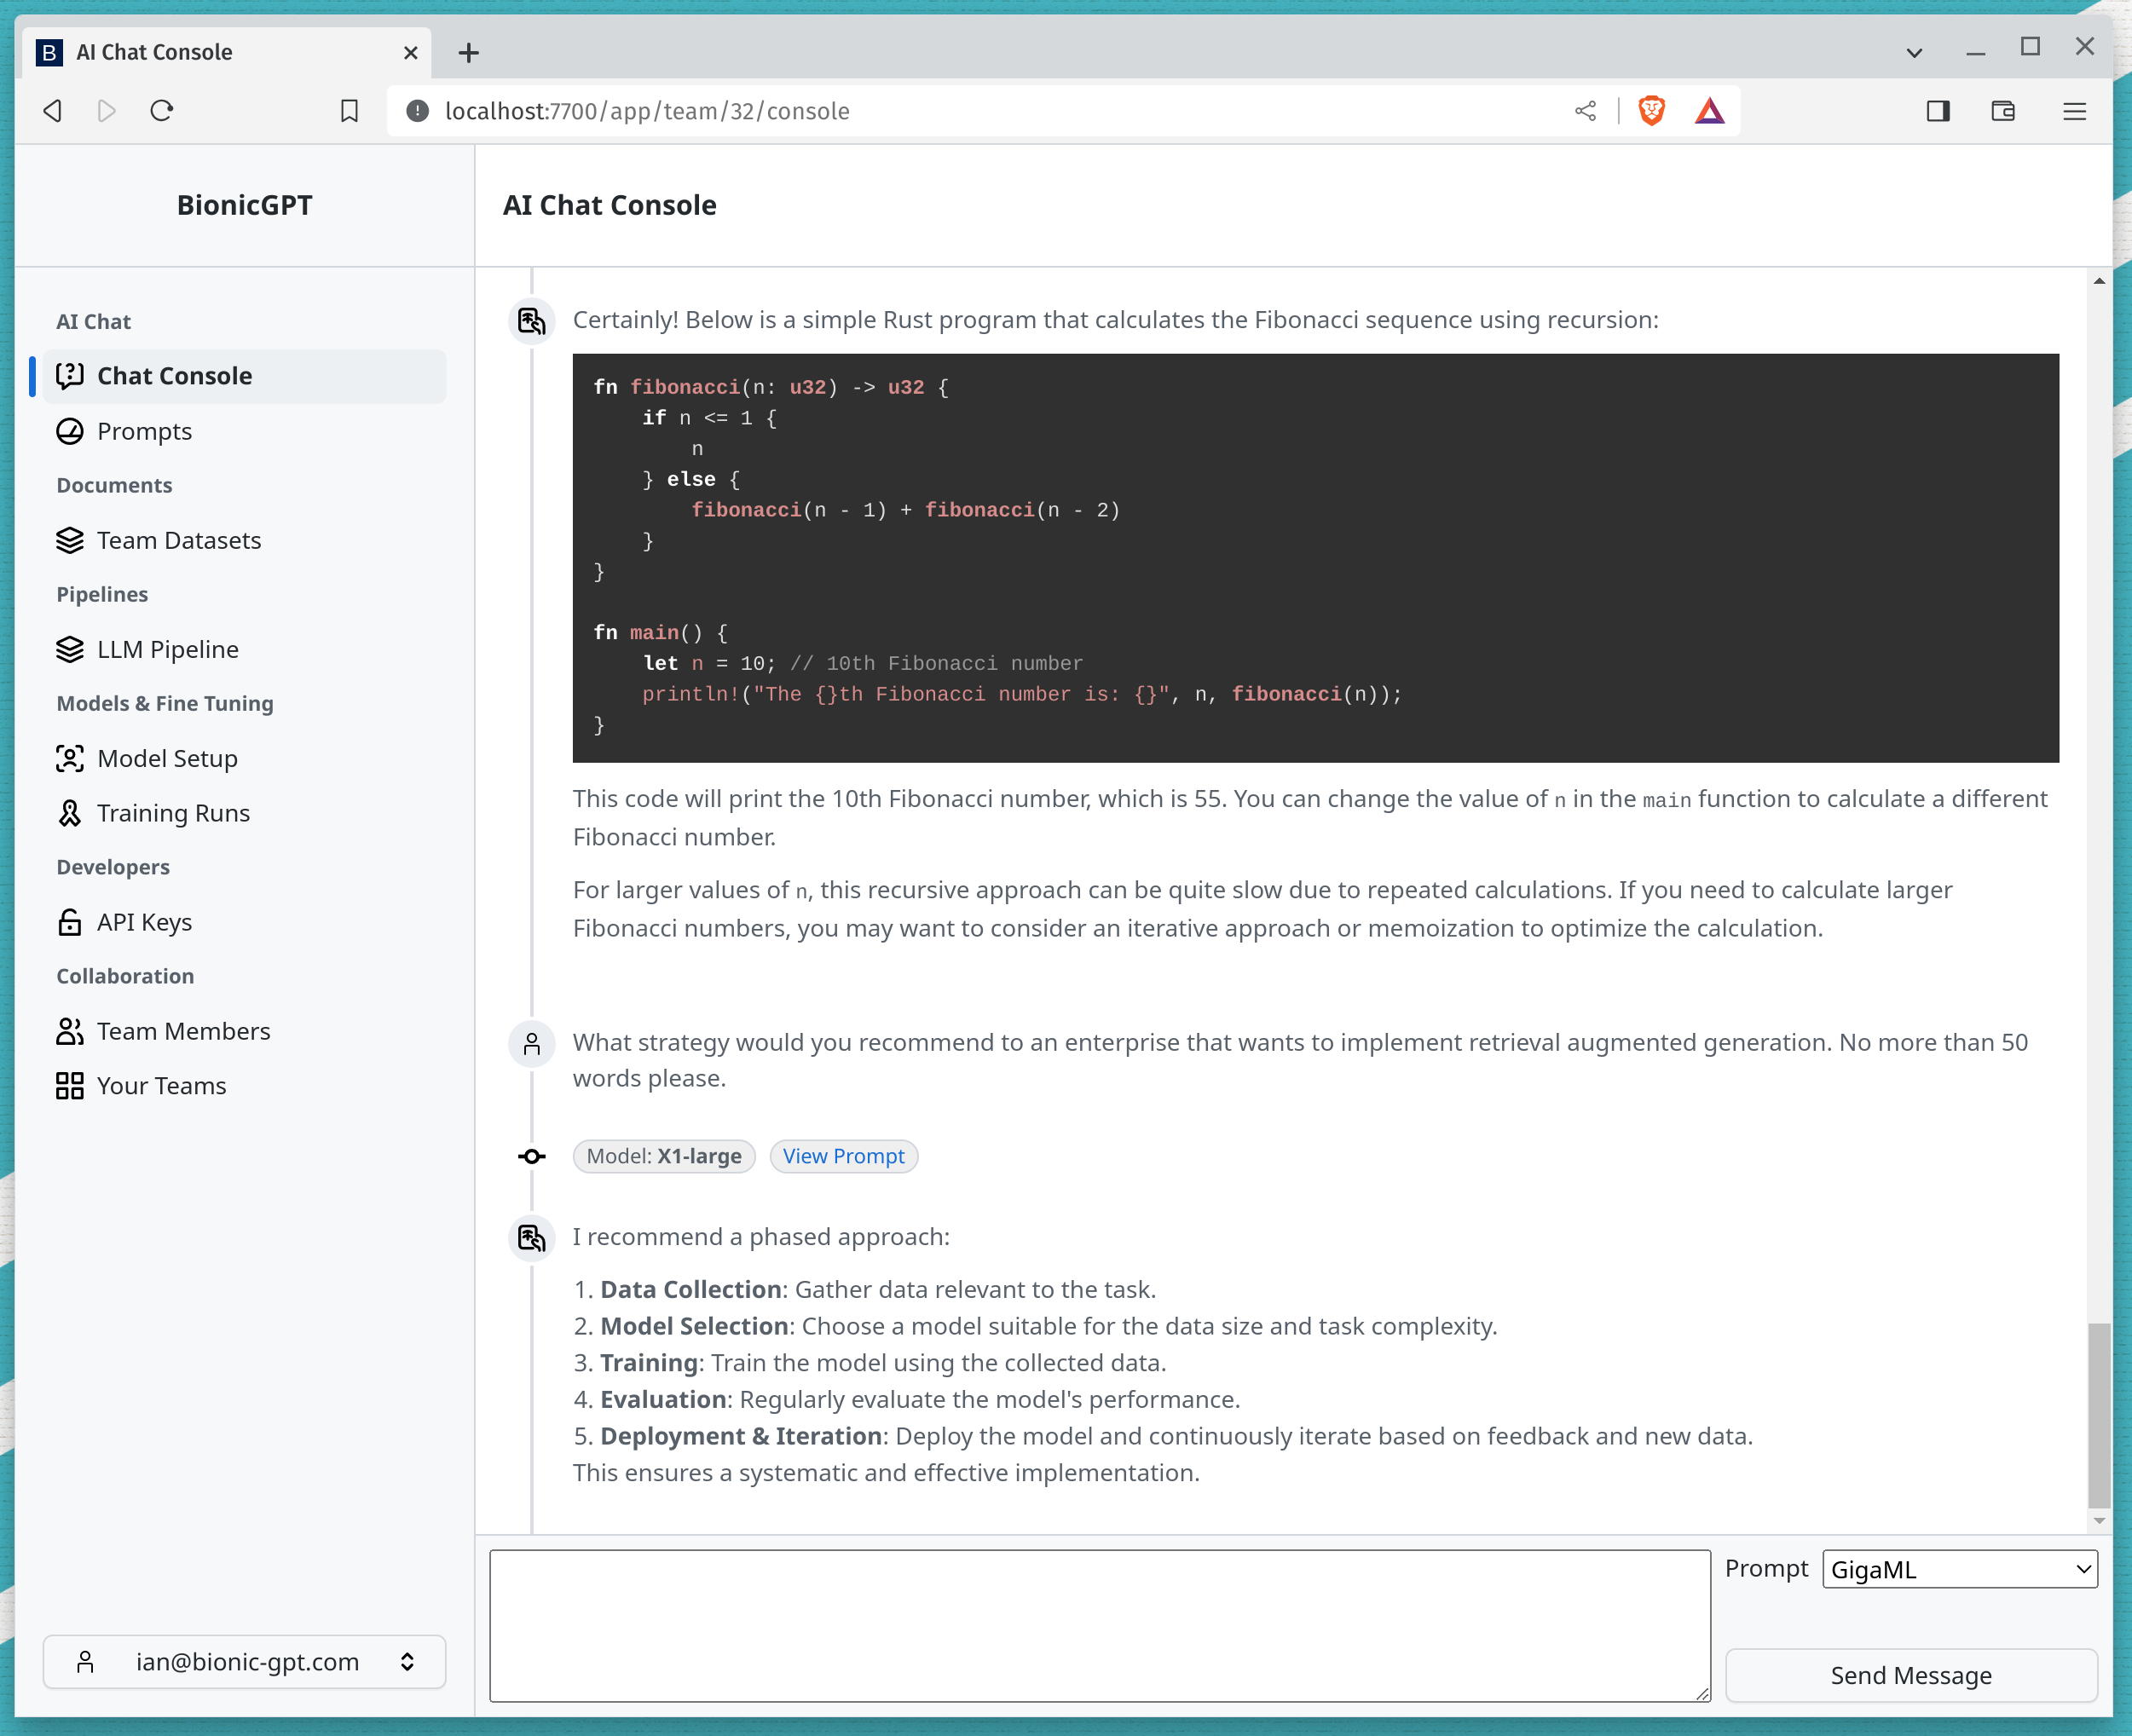
Task: Click the Training Runs icon
Action: 70,812
